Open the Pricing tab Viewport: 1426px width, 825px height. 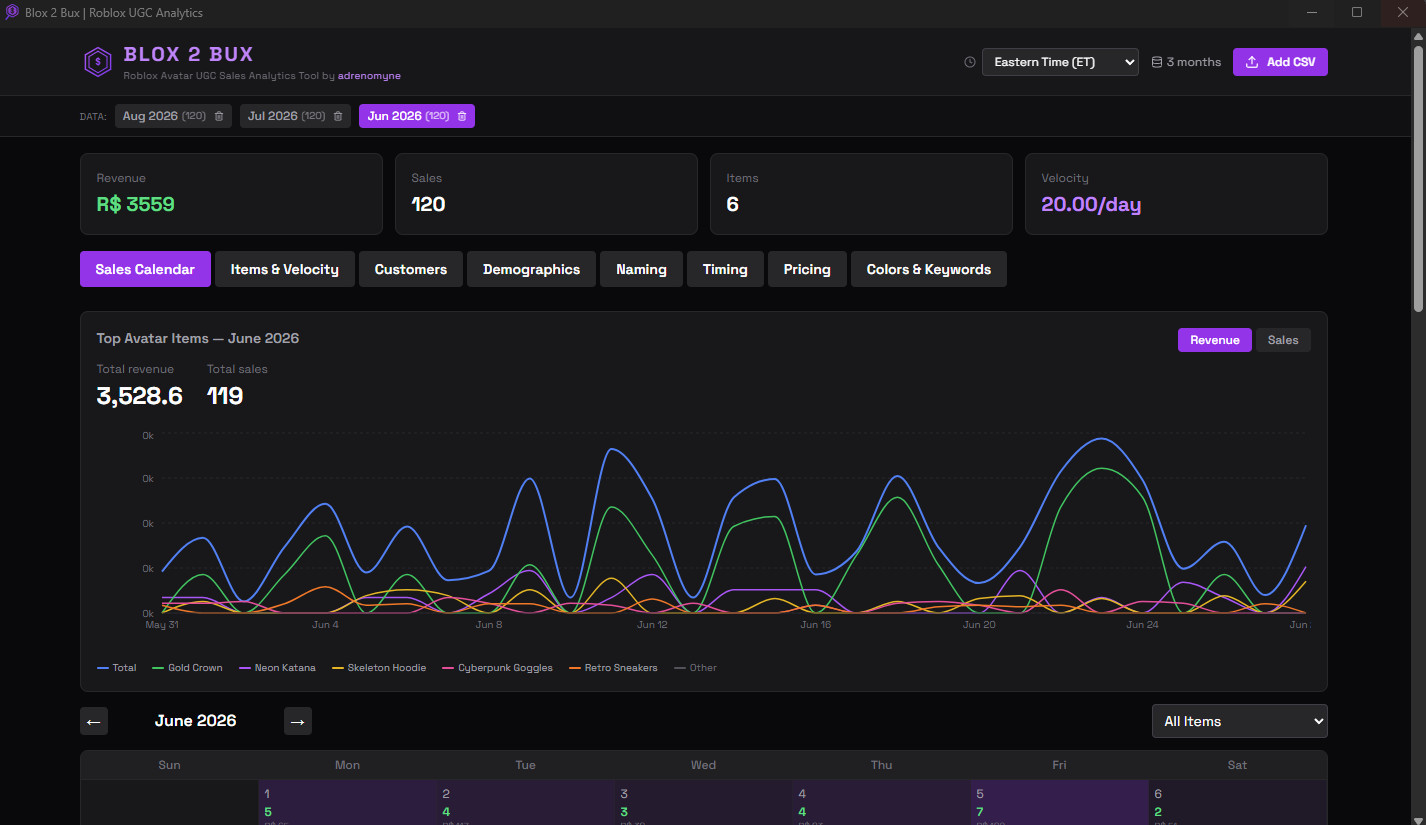click(807, 269)
